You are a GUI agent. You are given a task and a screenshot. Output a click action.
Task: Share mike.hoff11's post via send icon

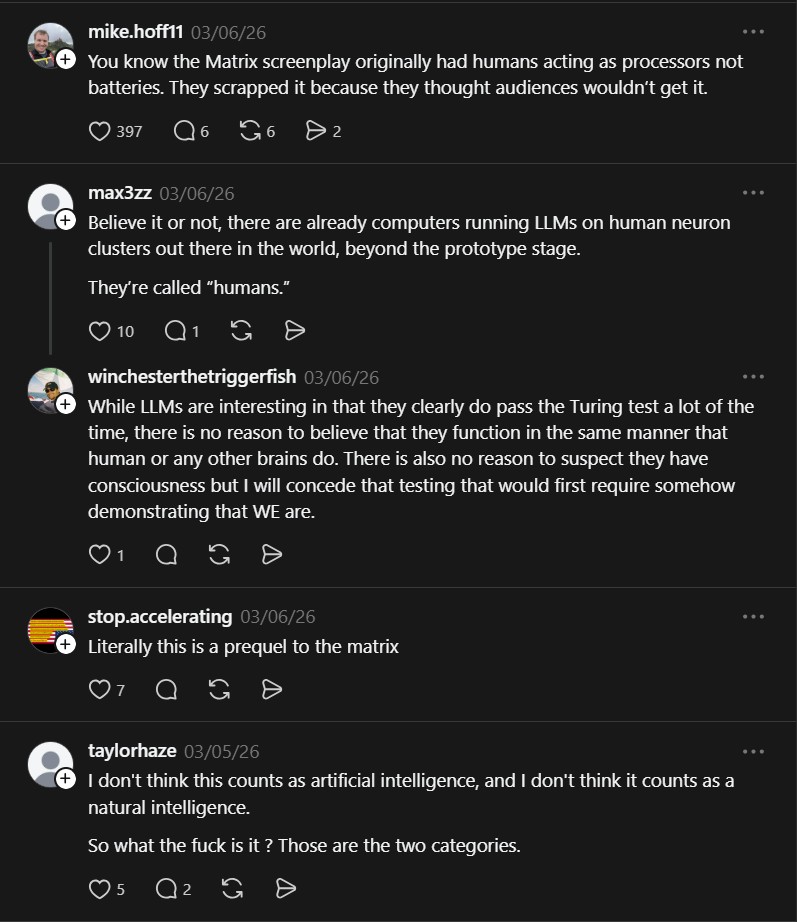click(x=316, y=131)
